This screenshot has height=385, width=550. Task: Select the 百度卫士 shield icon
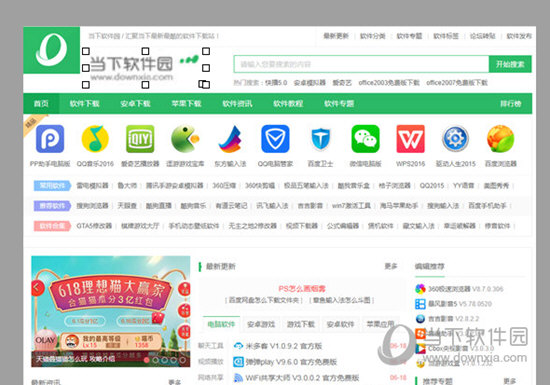tap(320, 139)
